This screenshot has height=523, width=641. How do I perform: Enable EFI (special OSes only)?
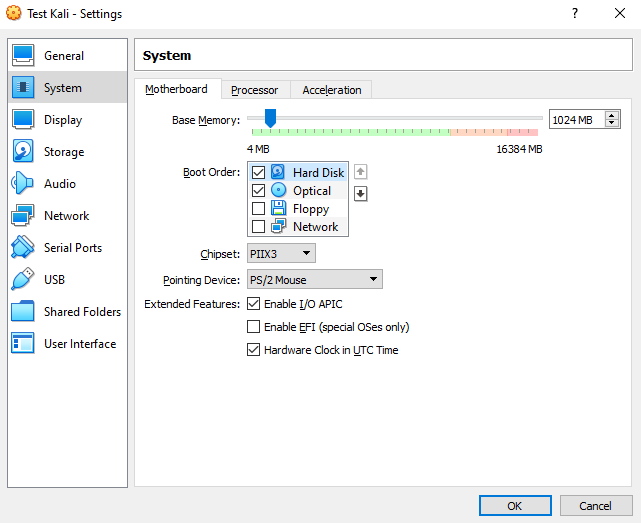tap(254, 327)
